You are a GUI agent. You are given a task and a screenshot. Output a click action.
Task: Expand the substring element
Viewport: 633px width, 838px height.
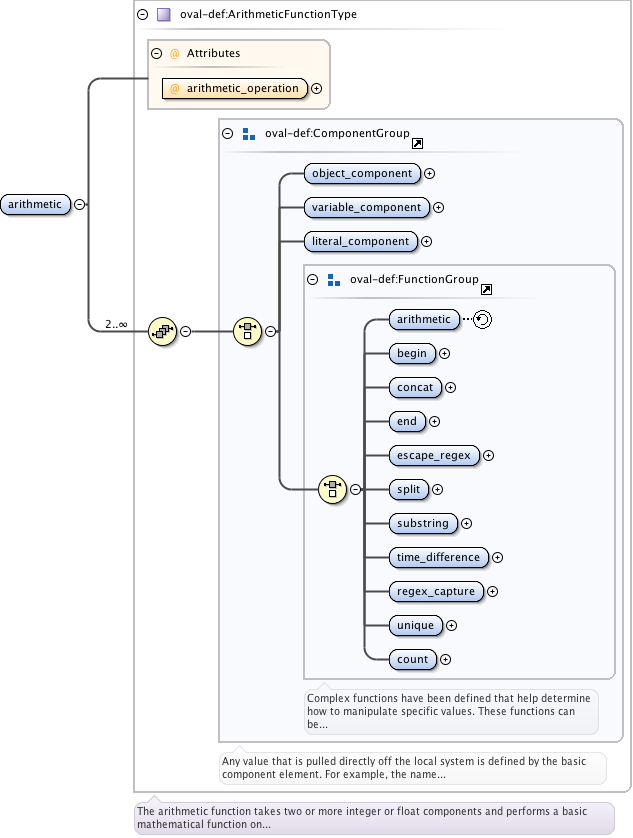[x=466, y=523]
